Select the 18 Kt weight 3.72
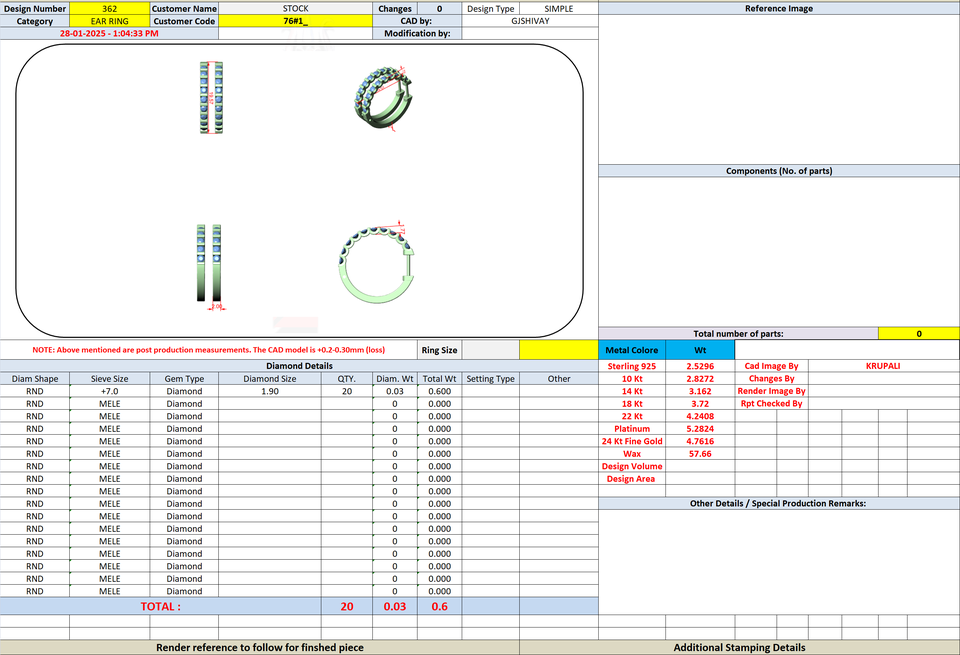 pos(700,404)
